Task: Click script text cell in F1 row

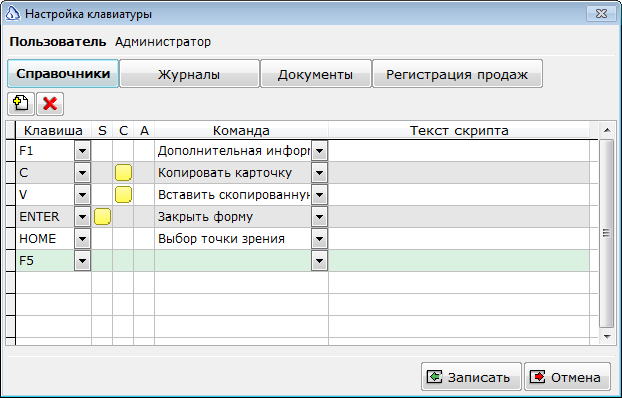Action: pos(459,151)
